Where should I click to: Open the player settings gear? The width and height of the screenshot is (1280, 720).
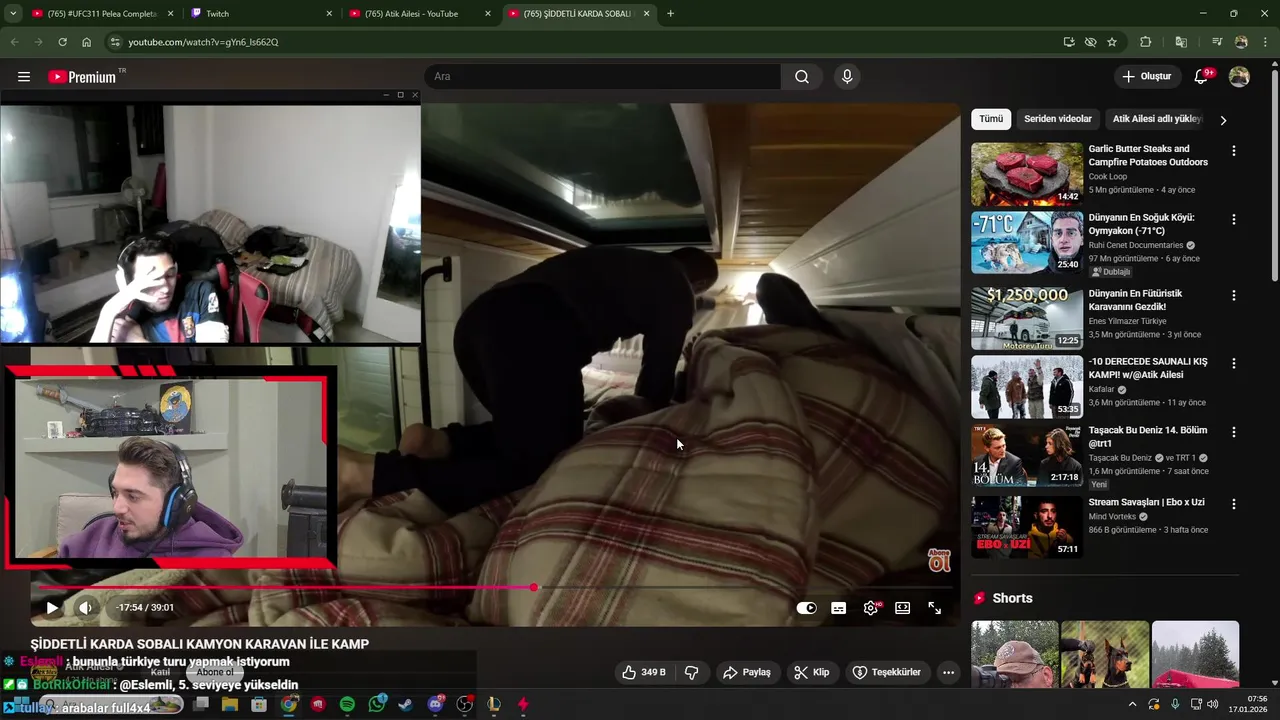pos(871,608)
